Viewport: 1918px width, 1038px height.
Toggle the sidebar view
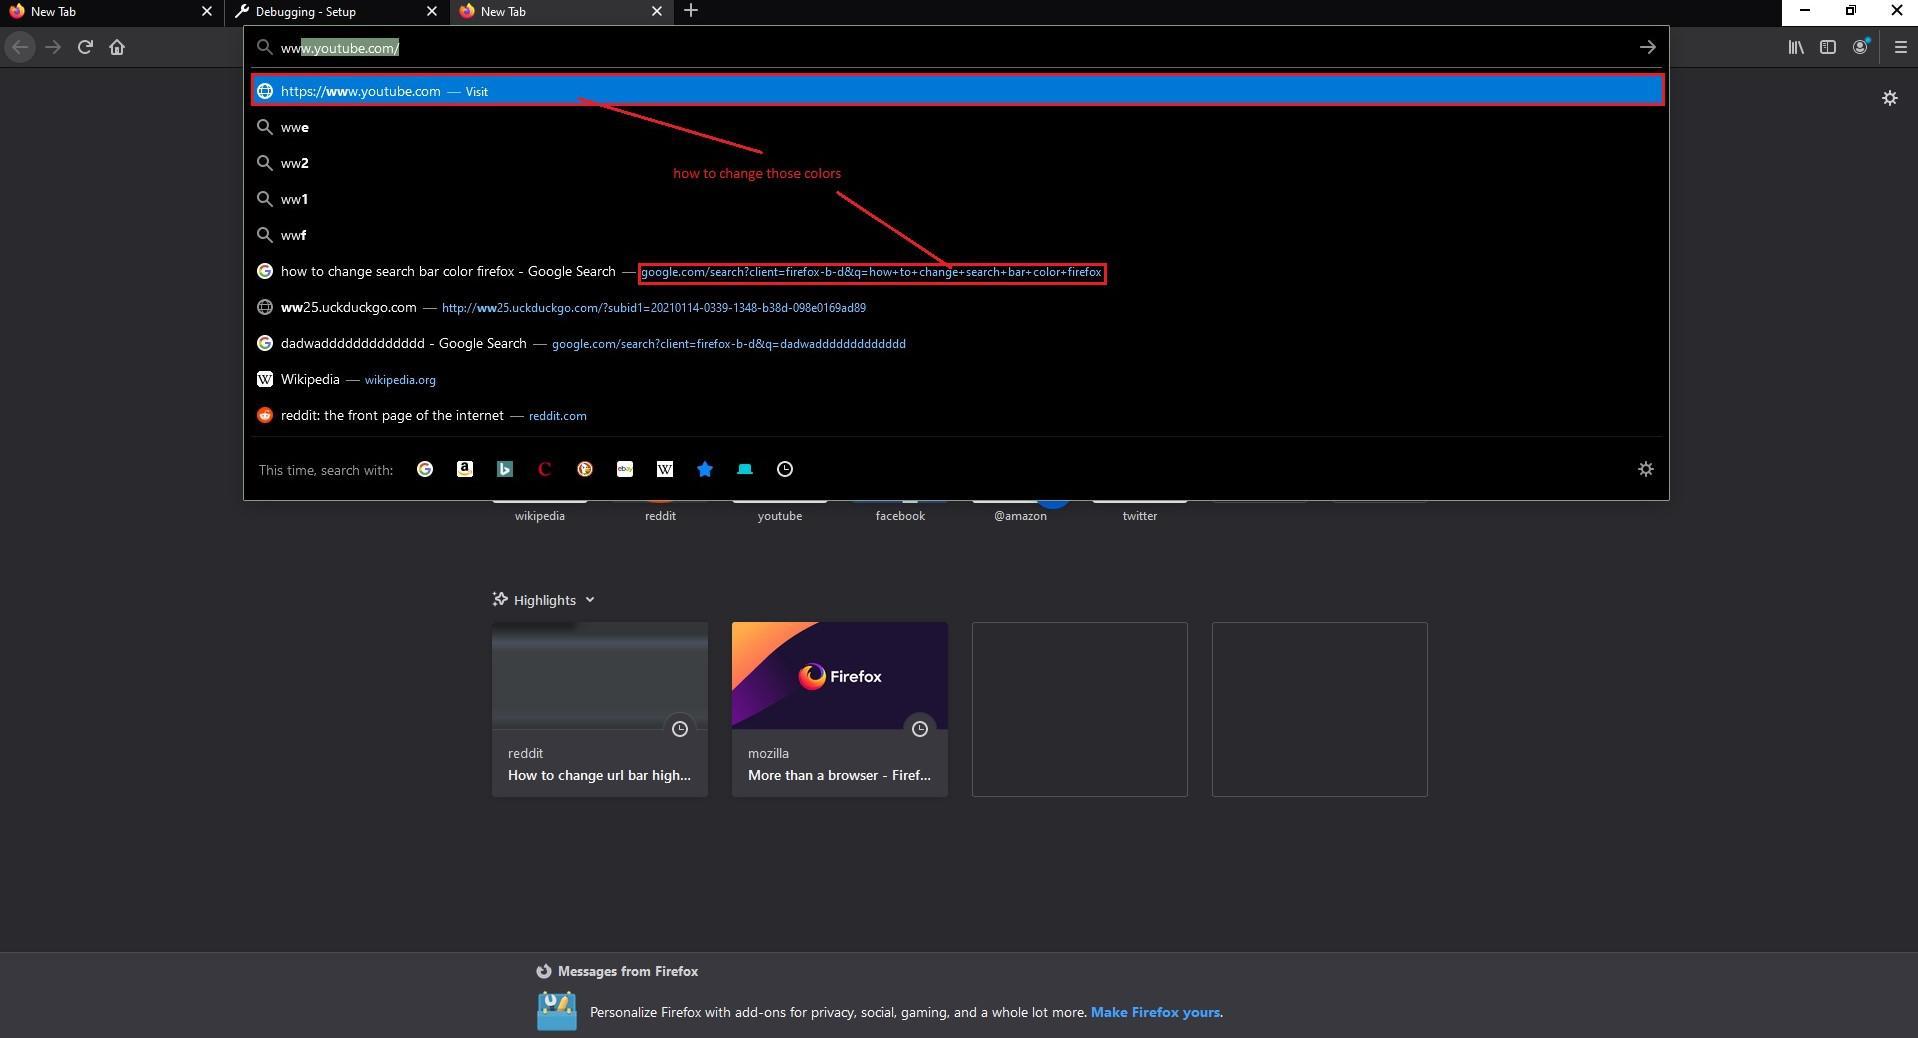(1828, 47)
